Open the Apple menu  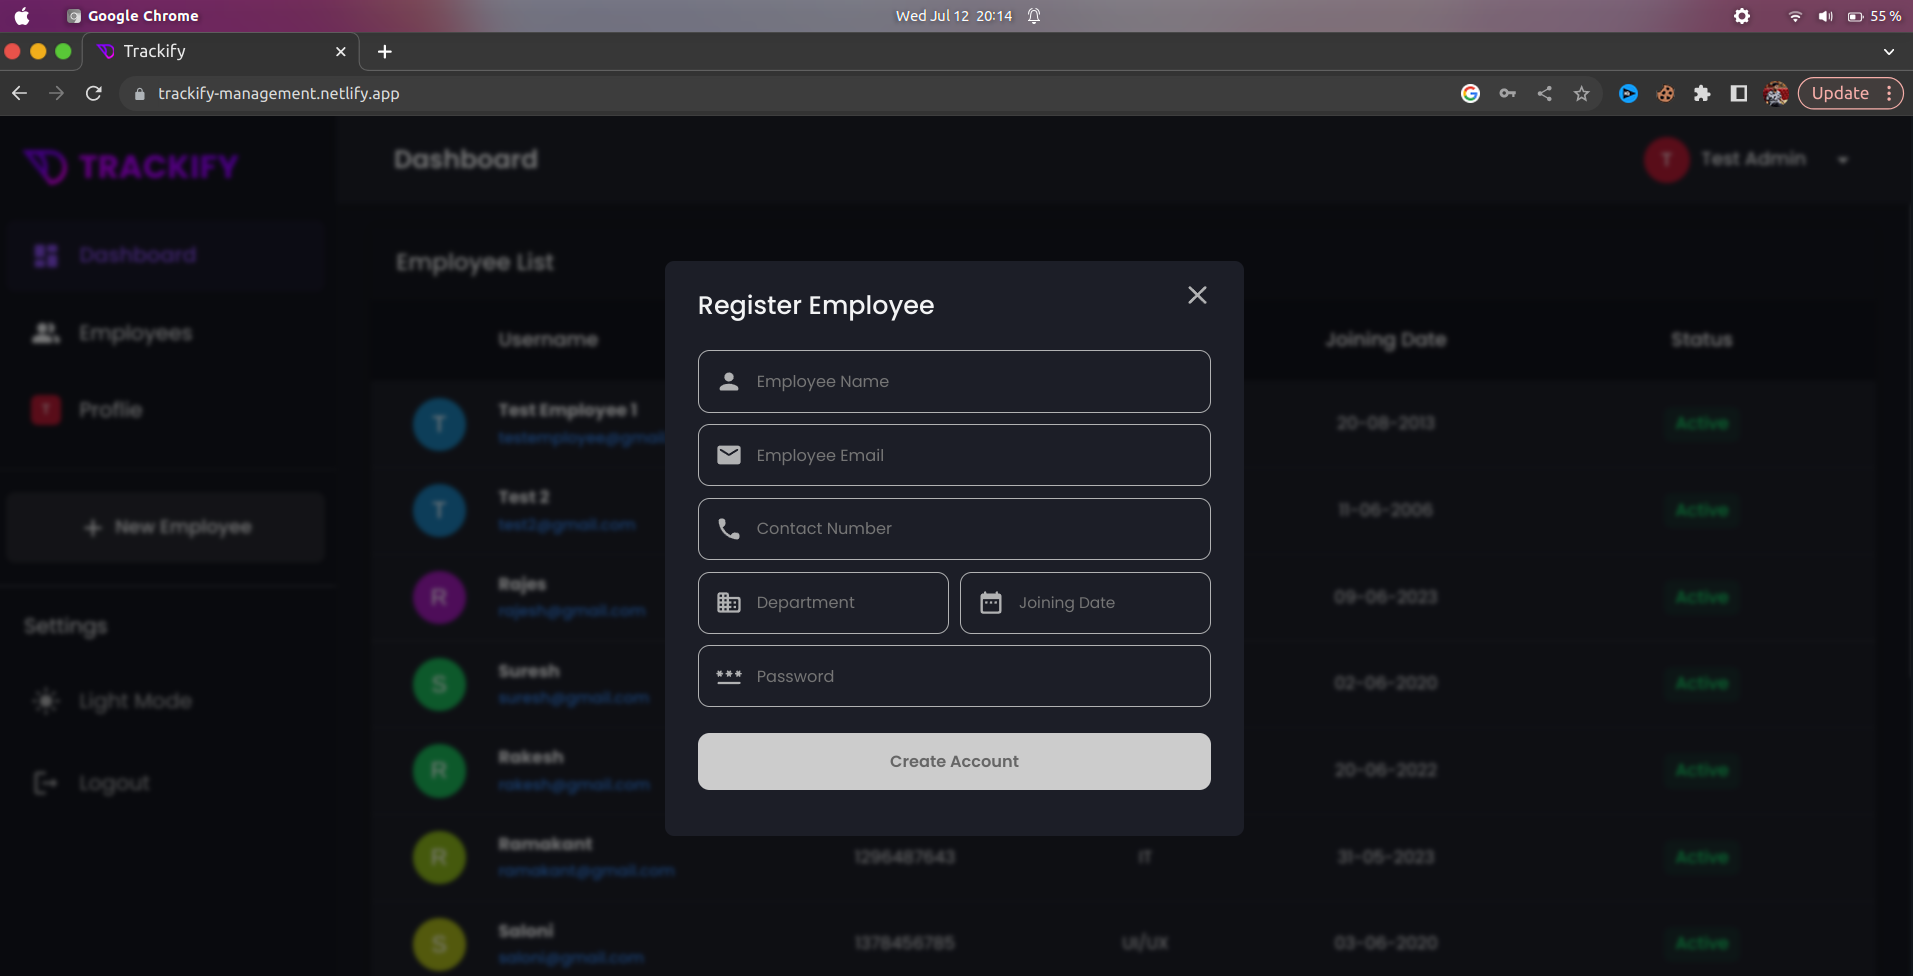tap(22, 16)
